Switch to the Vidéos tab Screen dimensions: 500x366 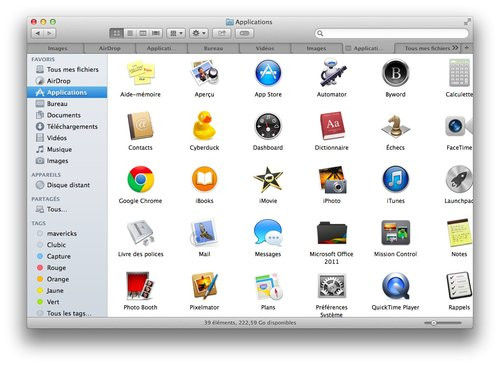tap(265, 48)
